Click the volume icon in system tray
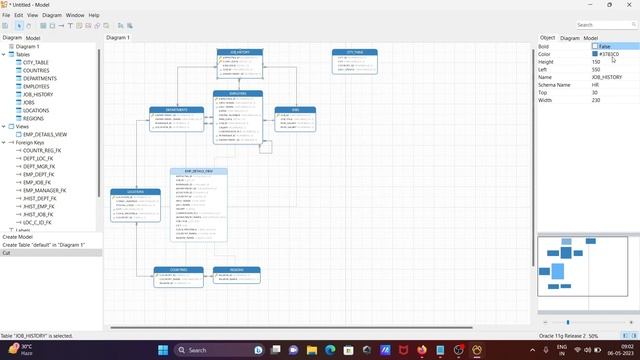Image resolution: width=640 pixels, height=360 pixels. tap(587, 350)
